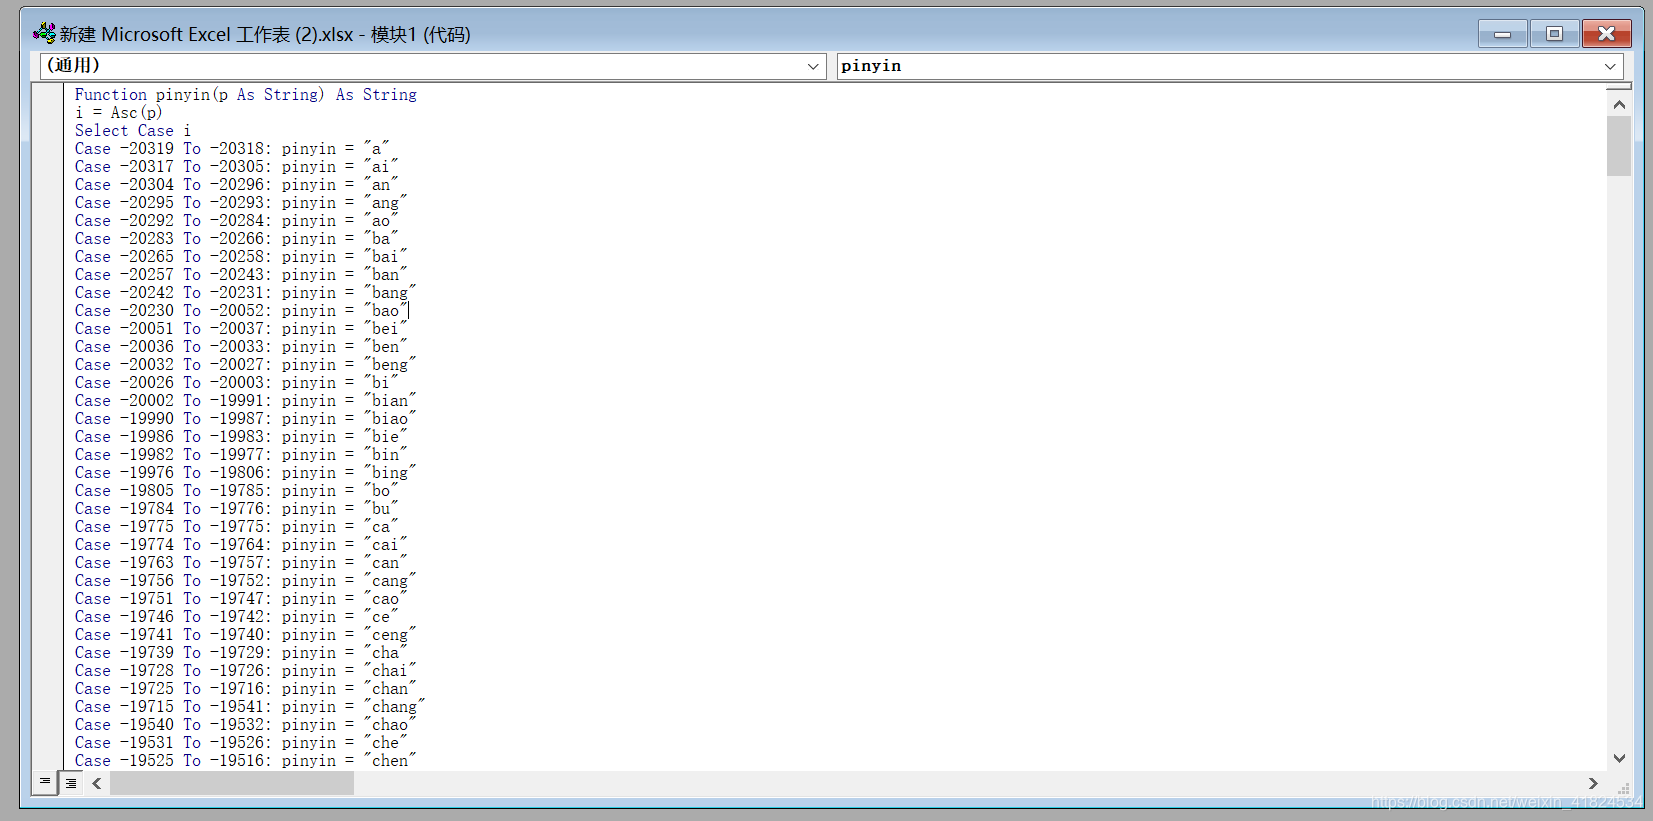Click the line assigning pinyin = "beng"
The image size is (1653, 821).
(x=245, y=365)
